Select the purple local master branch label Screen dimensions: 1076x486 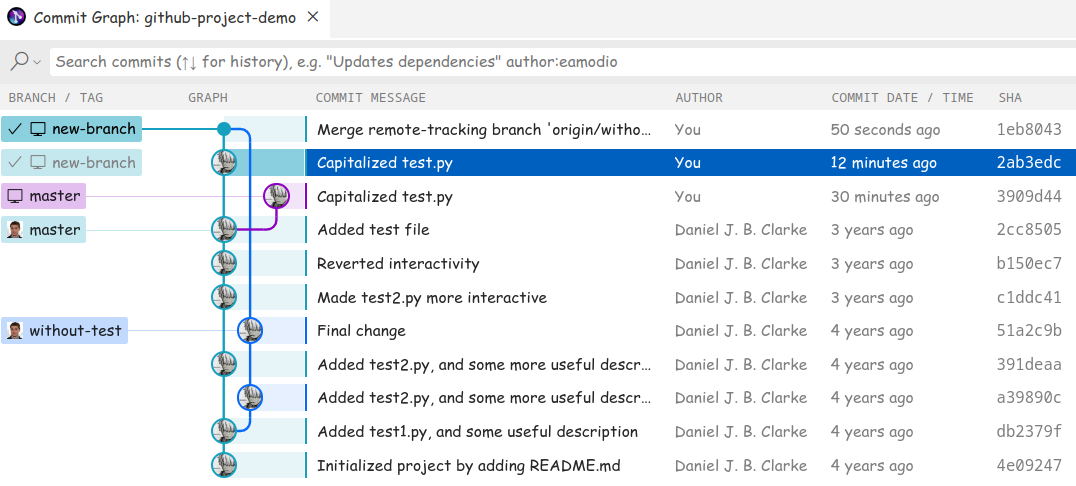44,196
